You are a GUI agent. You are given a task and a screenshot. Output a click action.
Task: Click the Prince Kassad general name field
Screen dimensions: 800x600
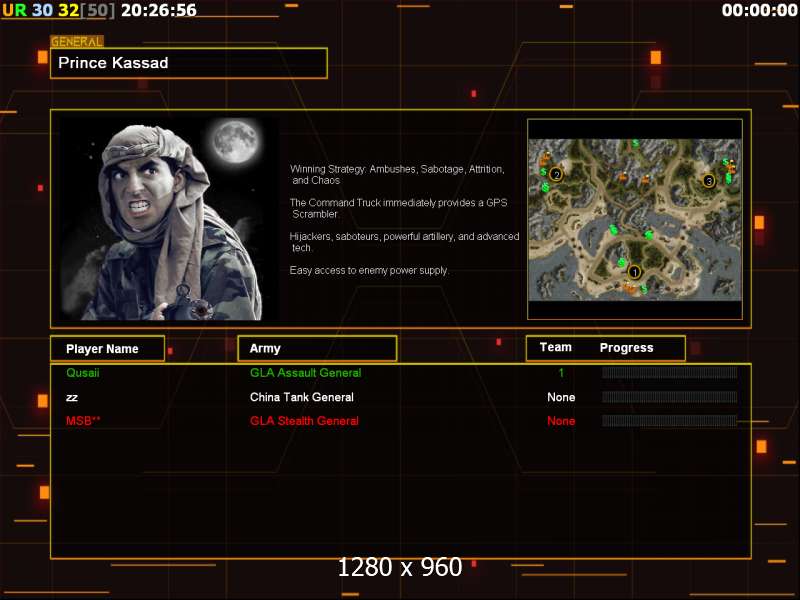pyautogui.click(x=188, y=63)
